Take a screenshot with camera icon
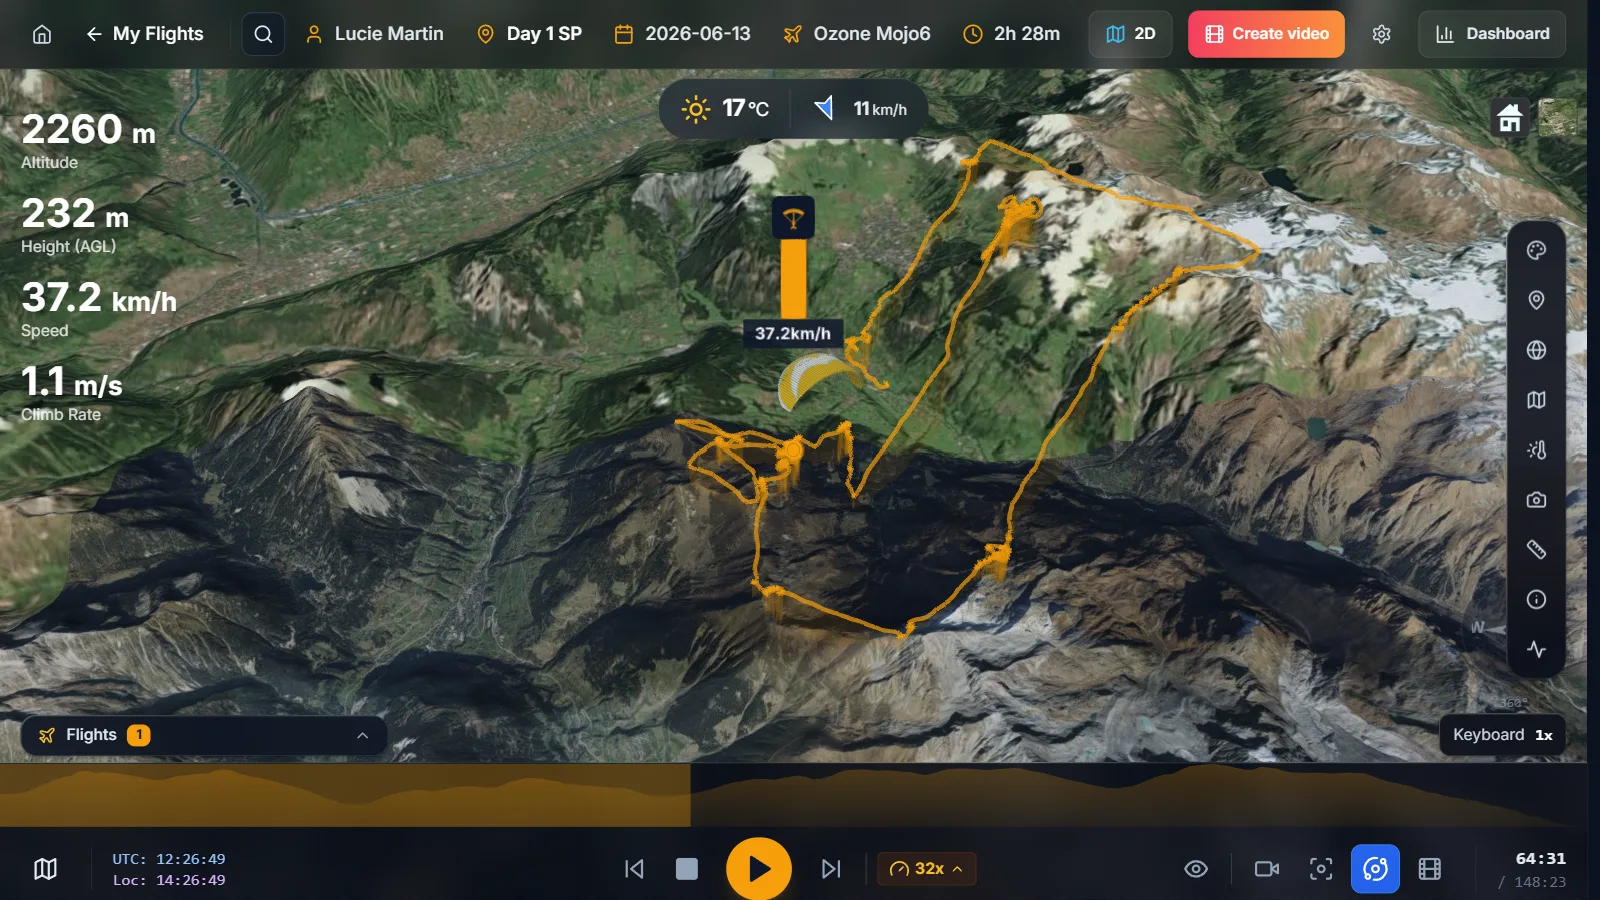1600x900 pixels. click(x=1537, y=500)
